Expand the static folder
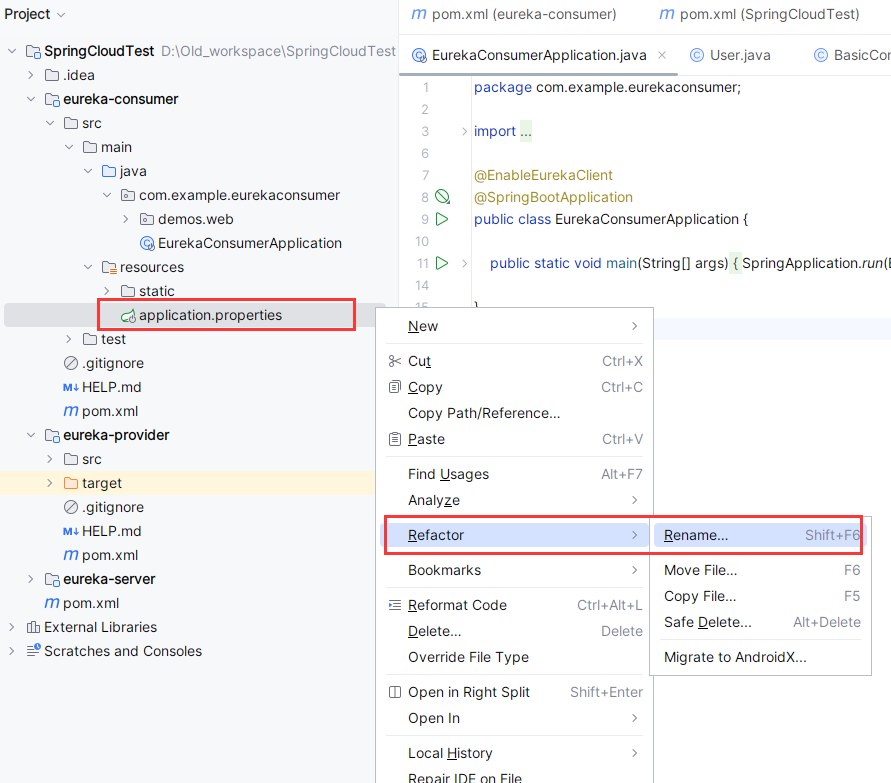Image resolution: width=891 pixels, height=783 pixels. click(107, 291)
